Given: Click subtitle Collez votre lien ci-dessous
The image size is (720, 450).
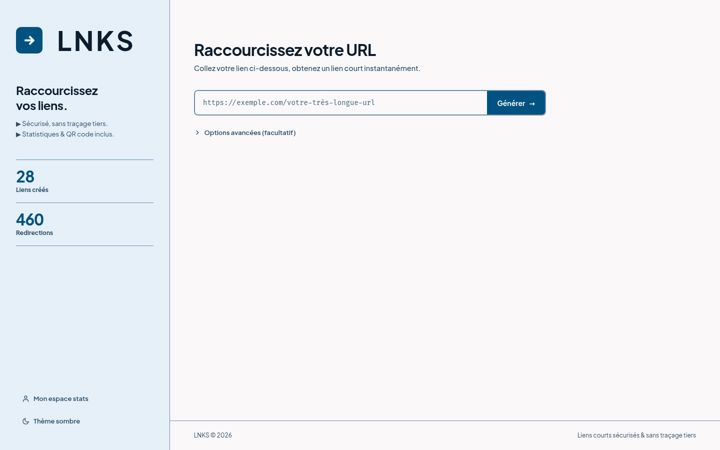Looking at the screenshot, I should [x=307, y=68].
